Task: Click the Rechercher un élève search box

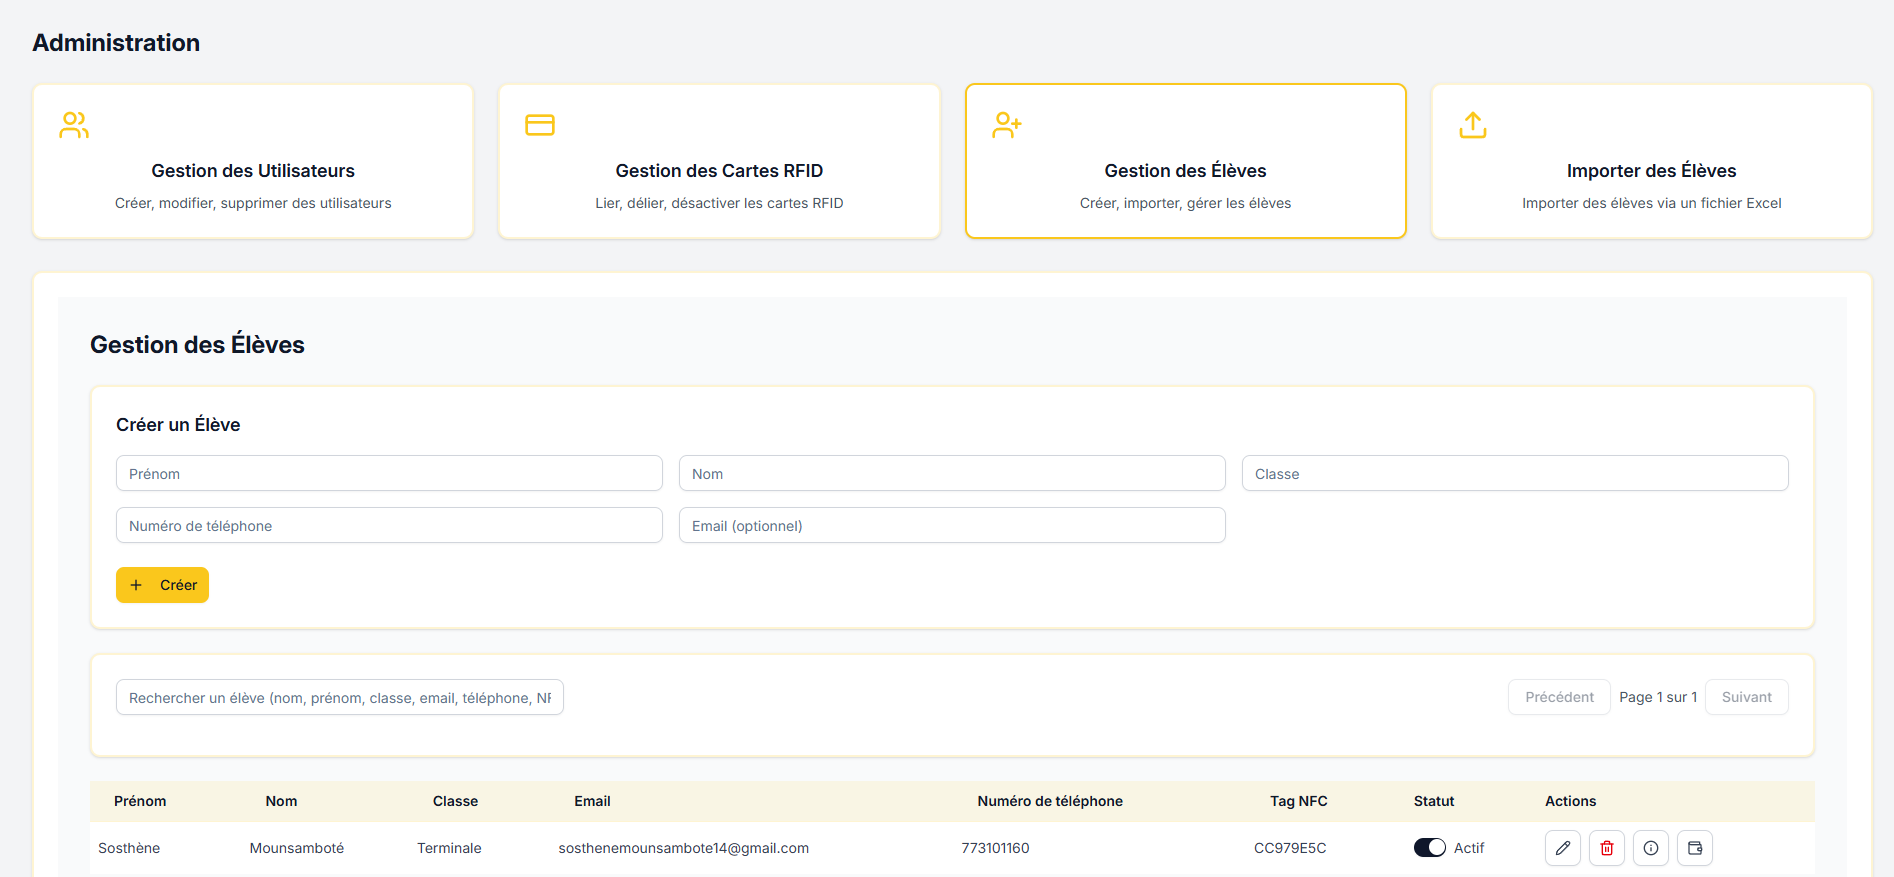Action: point(340,698)
